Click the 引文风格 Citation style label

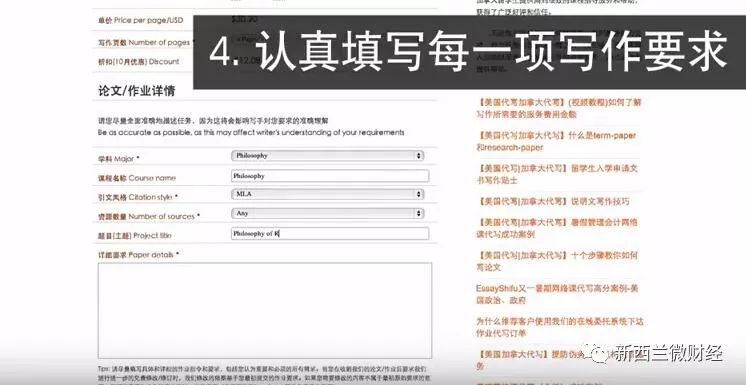tap(137, 197)
